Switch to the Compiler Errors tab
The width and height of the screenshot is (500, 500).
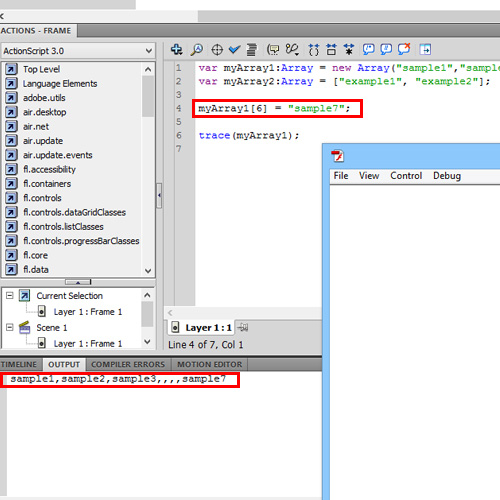(128, 364)
